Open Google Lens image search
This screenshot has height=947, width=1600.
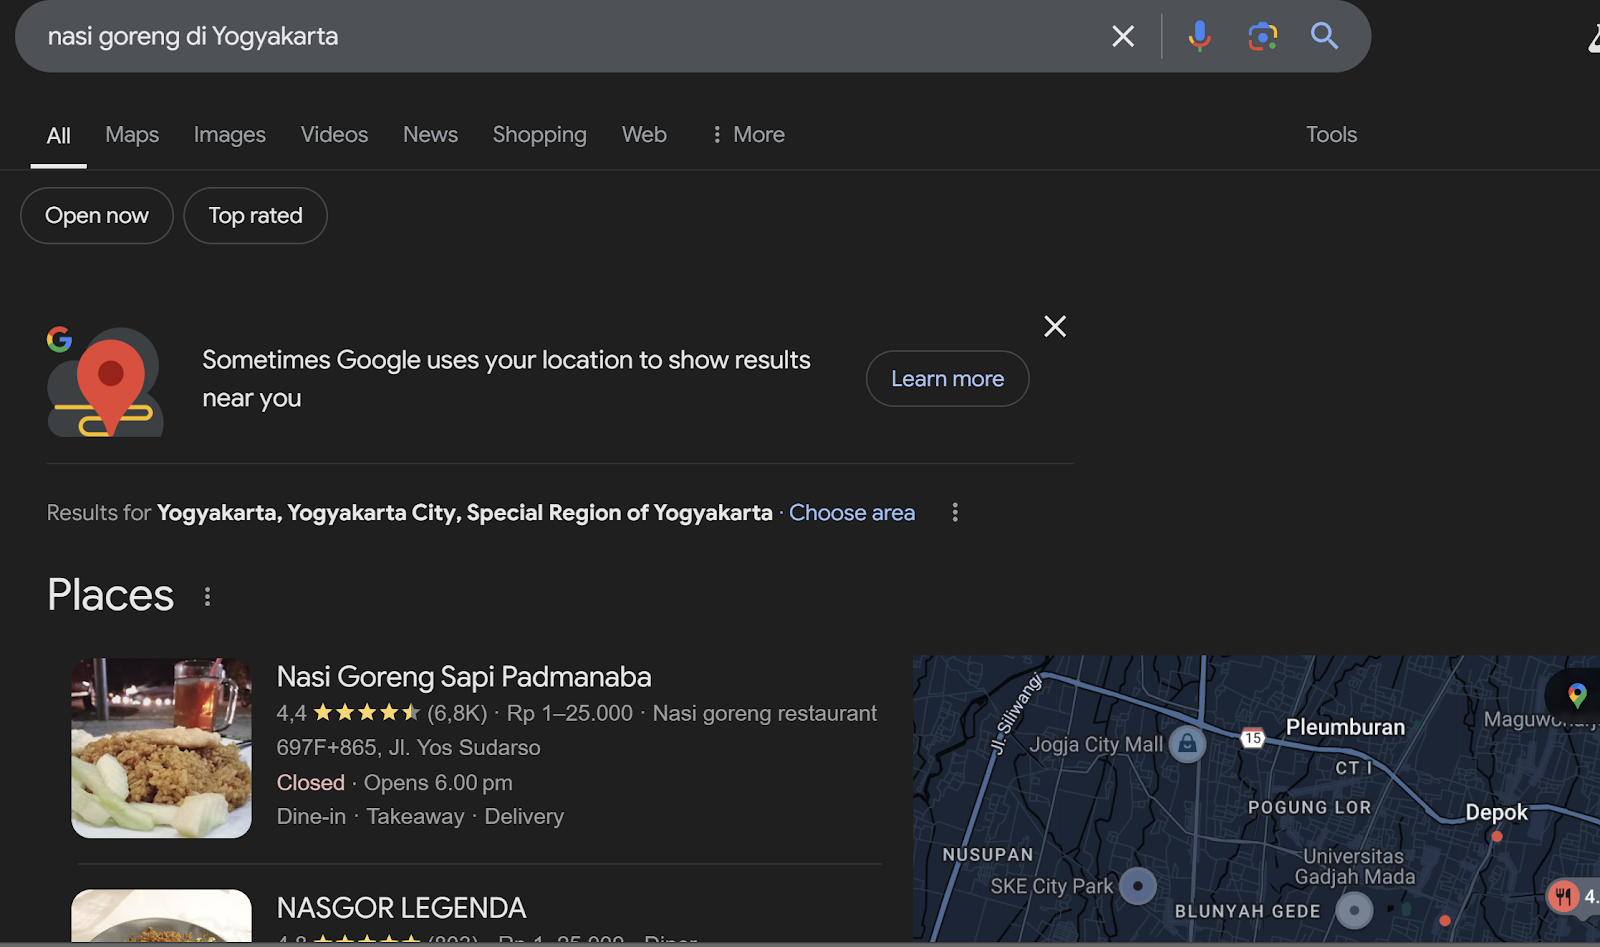coord(1263,37)
